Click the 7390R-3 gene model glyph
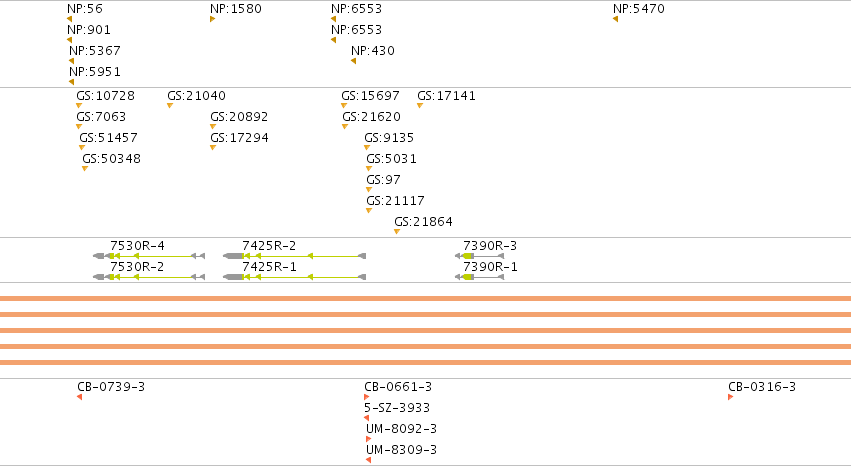The width and height of the screenshot is (851, 466). pos(479,256)
